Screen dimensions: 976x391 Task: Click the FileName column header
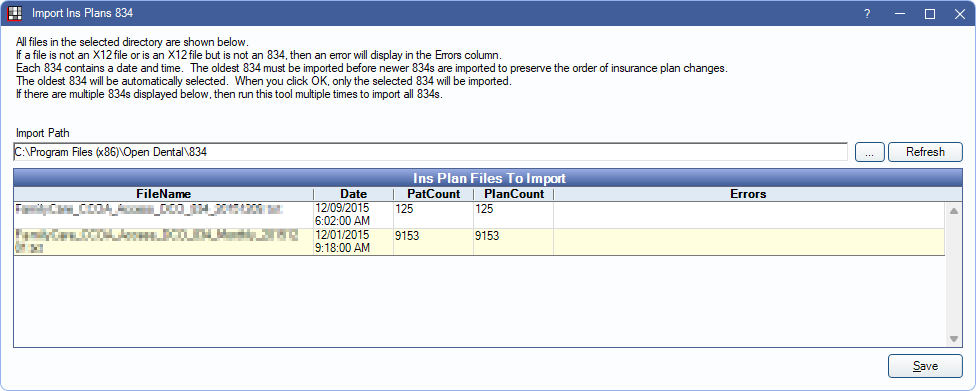tap(164, 194)
